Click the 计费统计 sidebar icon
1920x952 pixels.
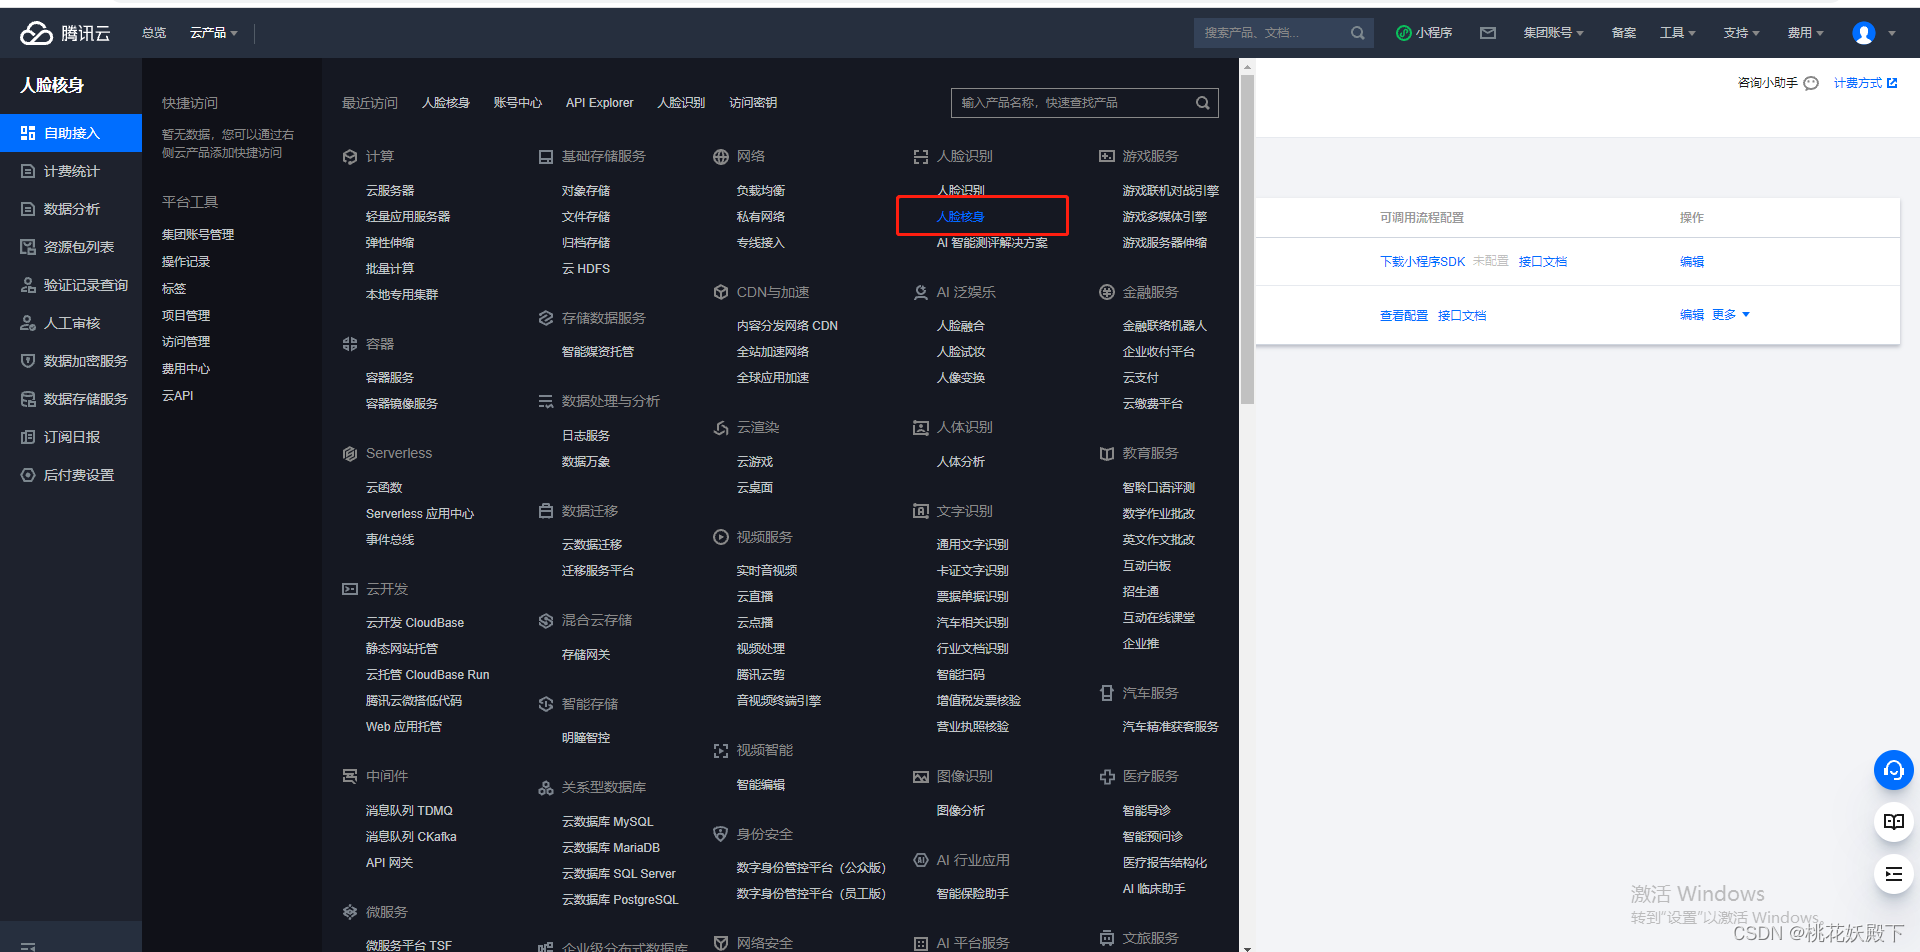(28, 171)
